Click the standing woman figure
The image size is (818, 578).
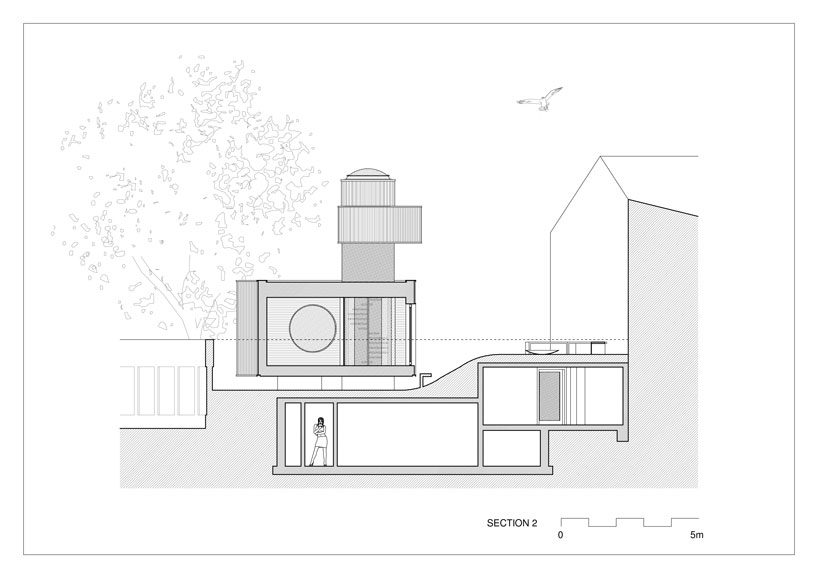point(319,441)
